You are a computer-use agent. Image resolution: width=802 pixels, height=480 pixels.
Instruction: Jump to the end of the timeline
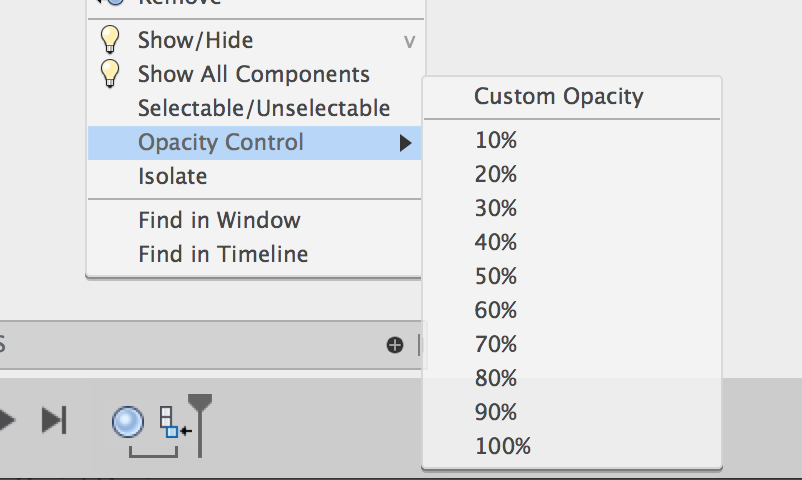pyautogui.click(x=53, y=420)
